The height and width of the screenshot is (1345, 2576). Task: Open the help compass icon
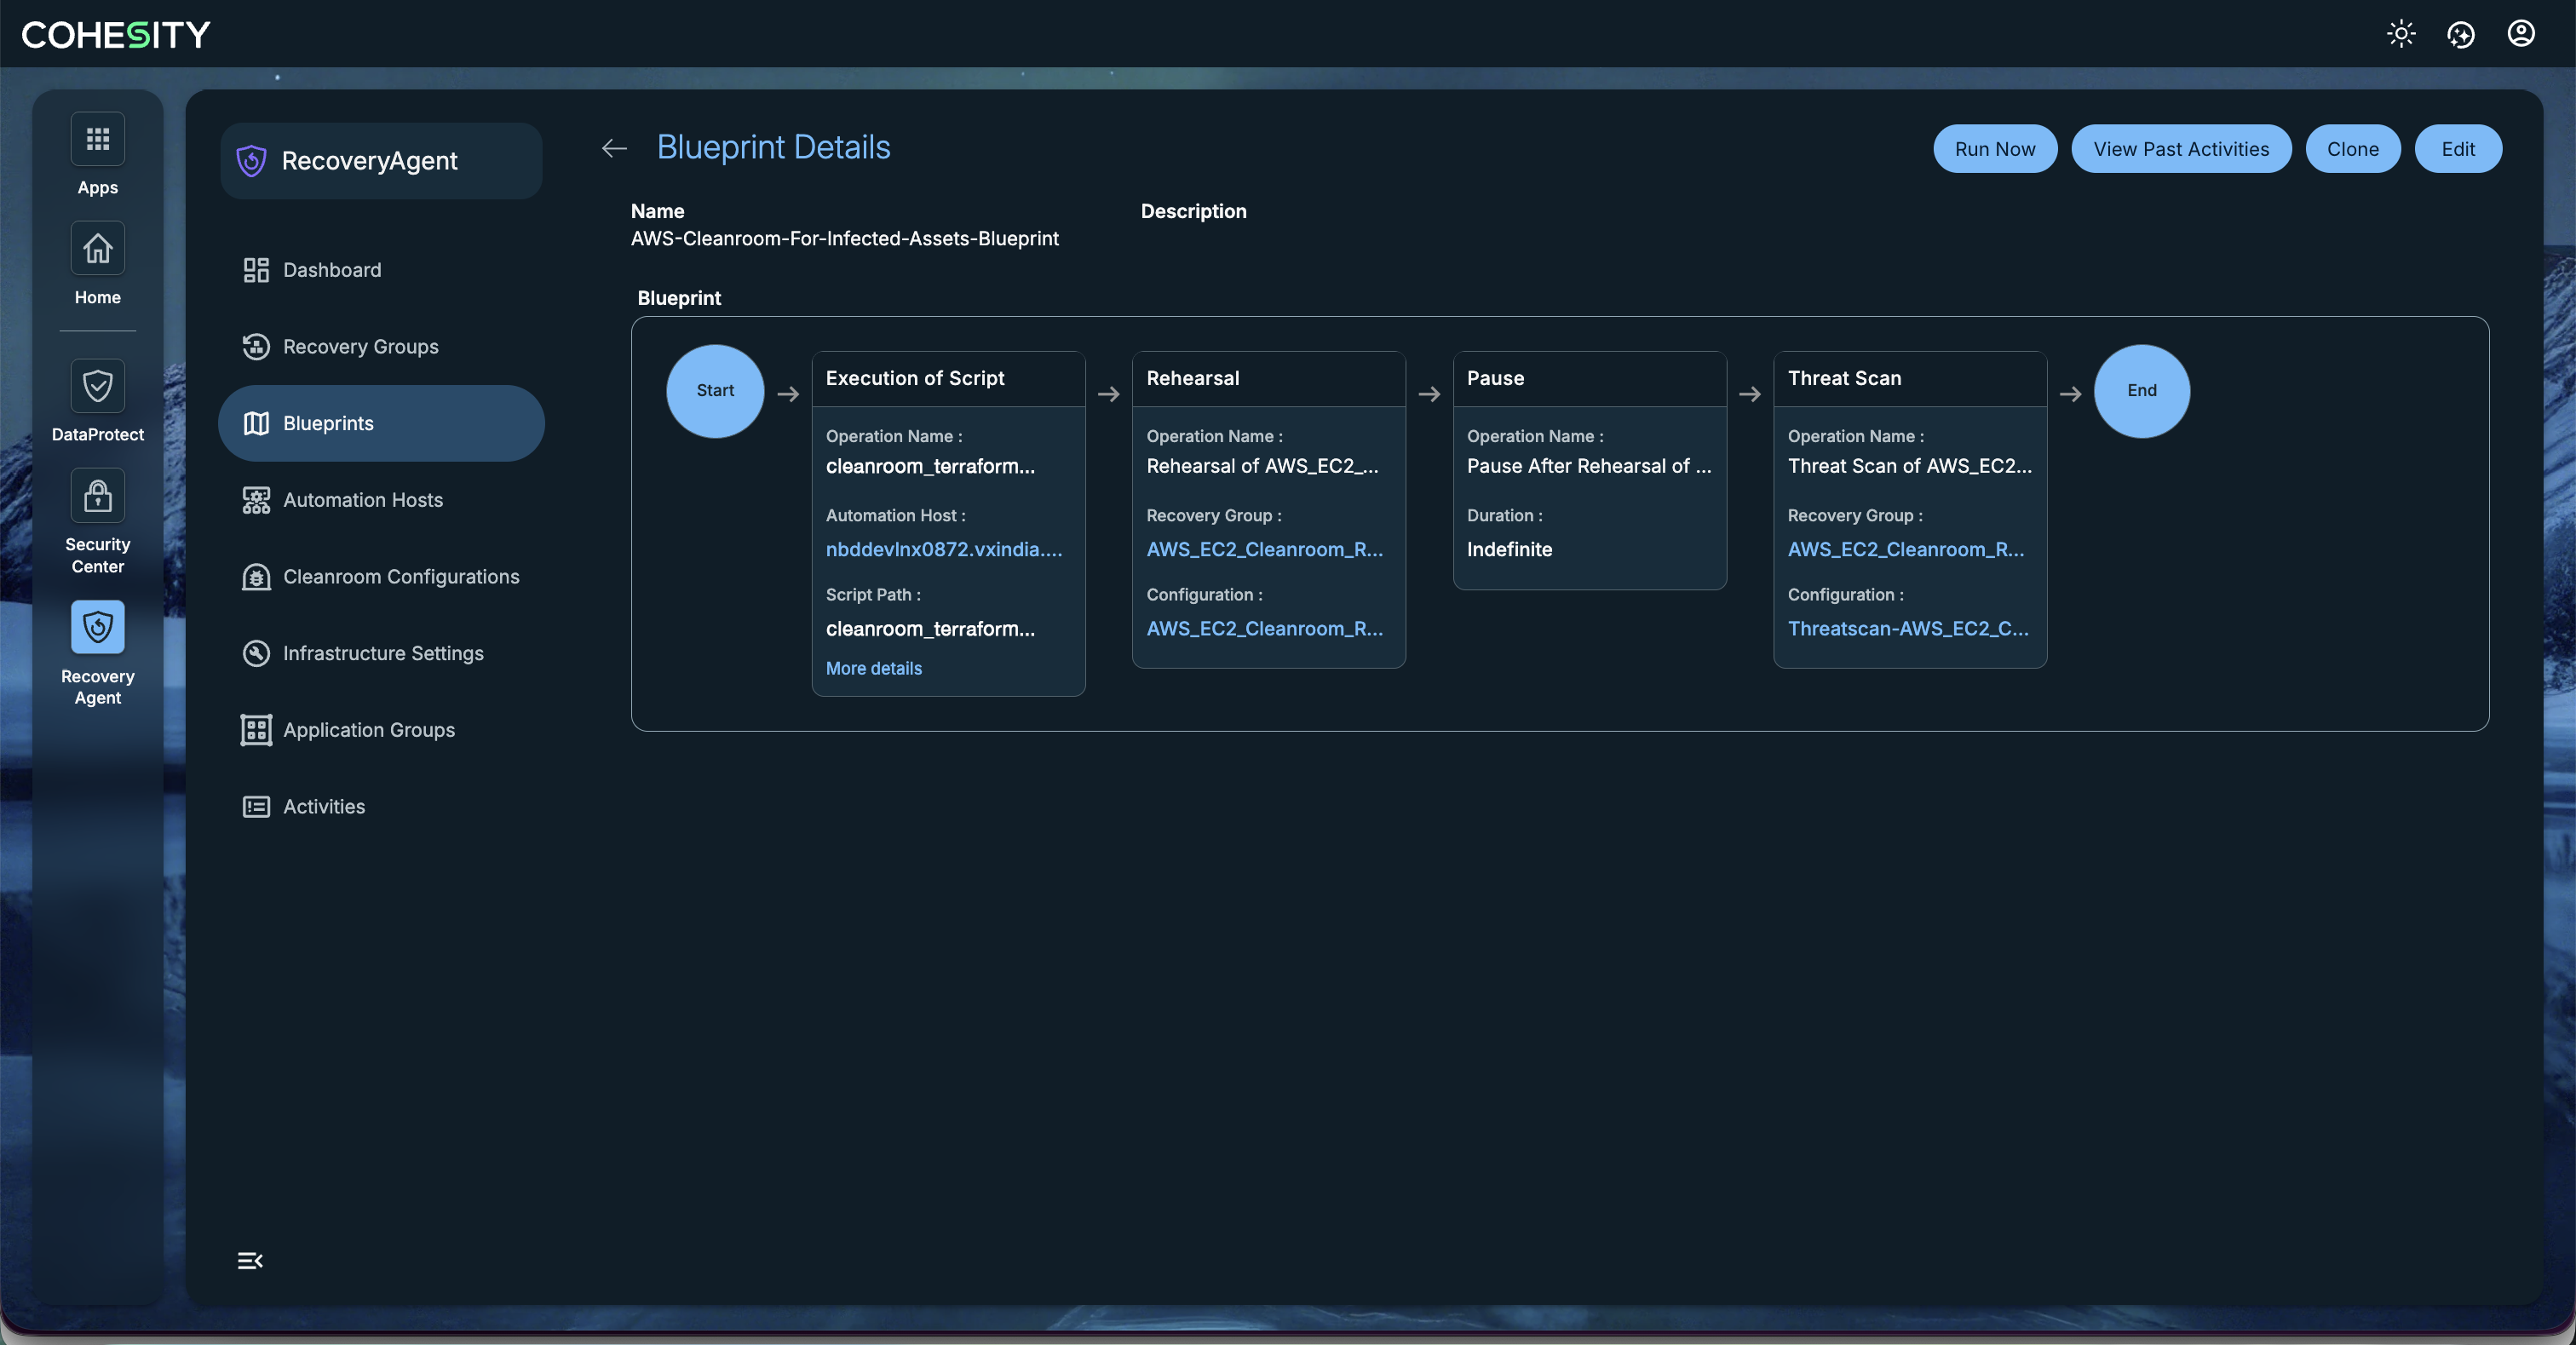coord(2460,34)
